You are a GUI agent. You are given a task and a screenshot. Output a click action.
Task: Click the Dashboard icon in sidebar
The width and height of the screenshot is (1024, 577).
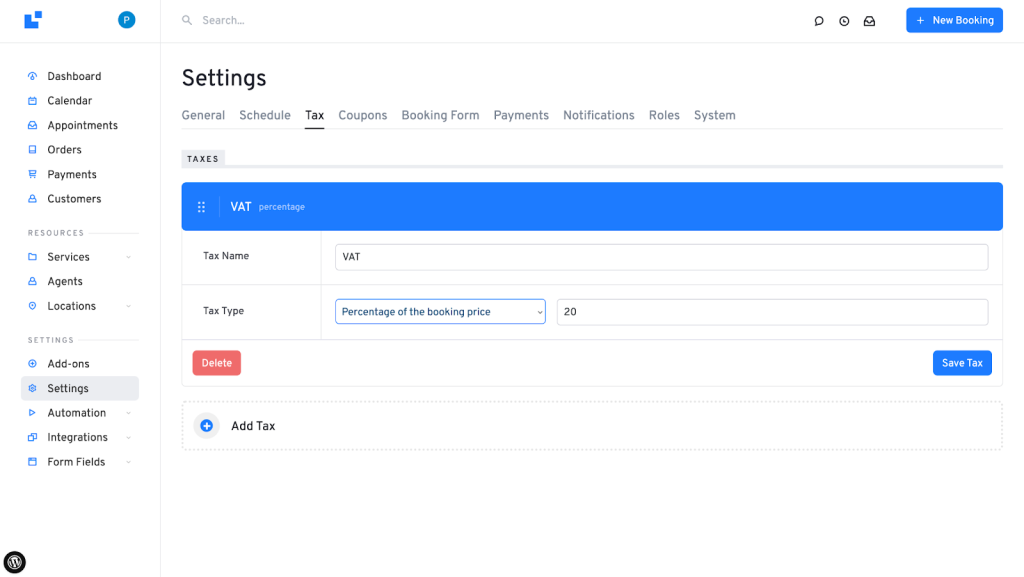32,76
